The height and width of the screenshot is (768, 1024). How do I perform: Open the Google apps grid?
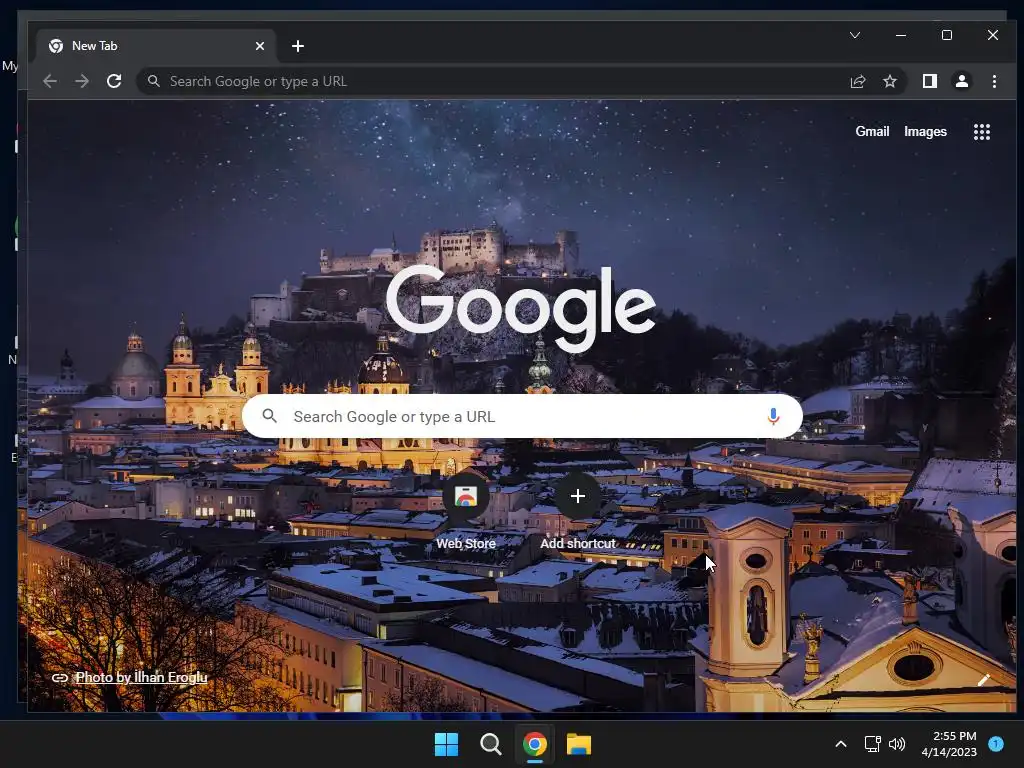982,132
